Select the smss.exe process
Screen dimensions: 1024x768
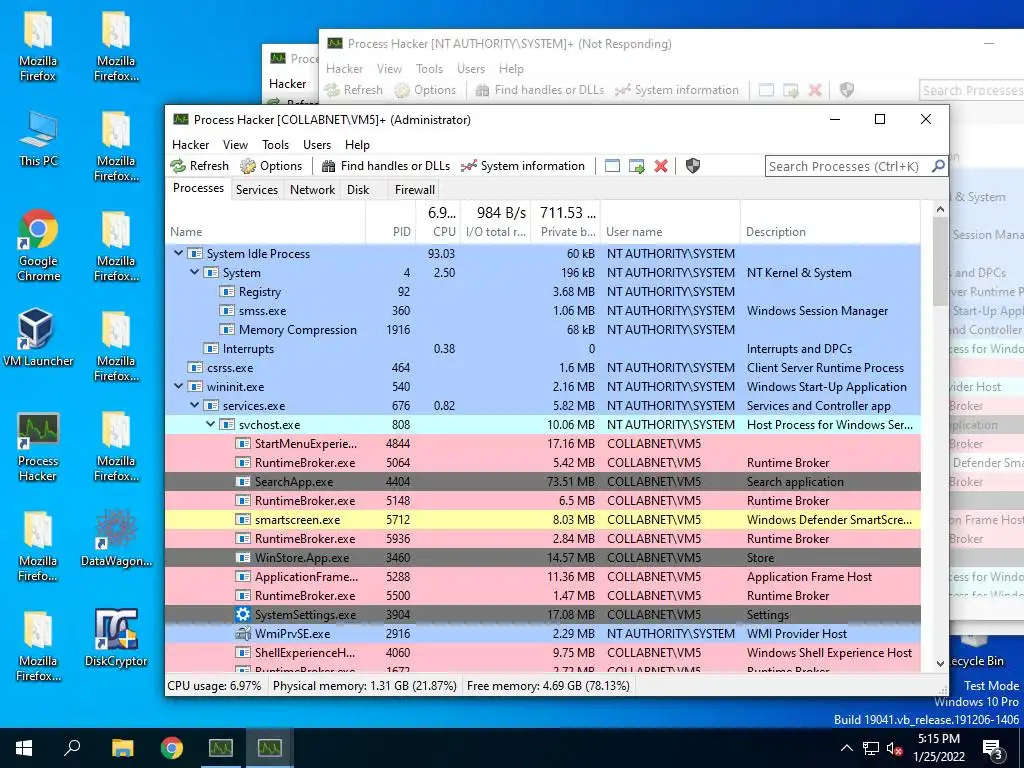(543, 311)
